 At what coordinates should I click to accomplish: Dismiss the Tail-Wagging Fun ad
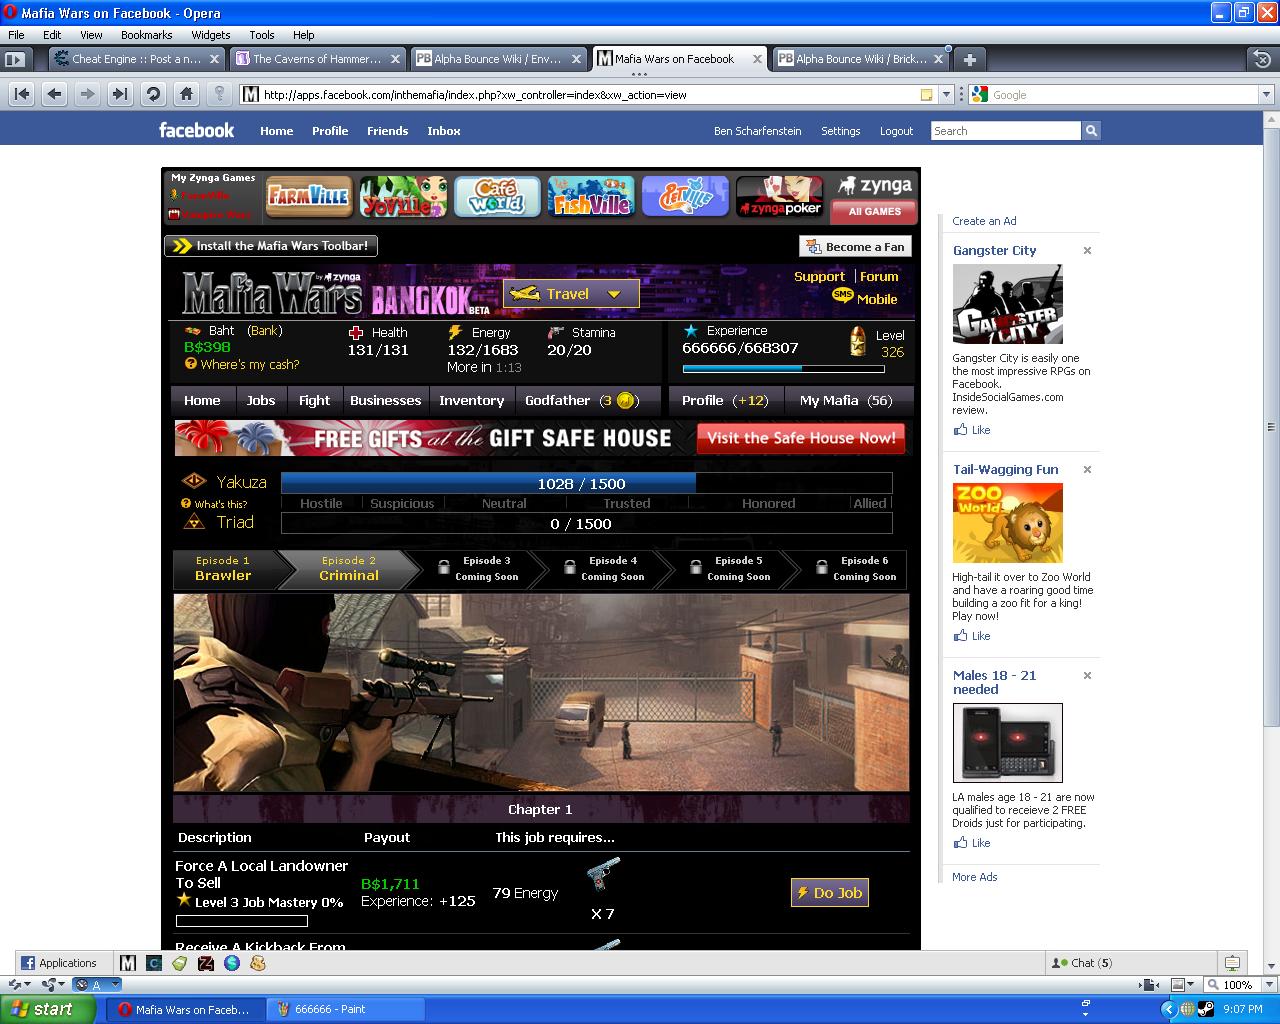coord(1087,470)
